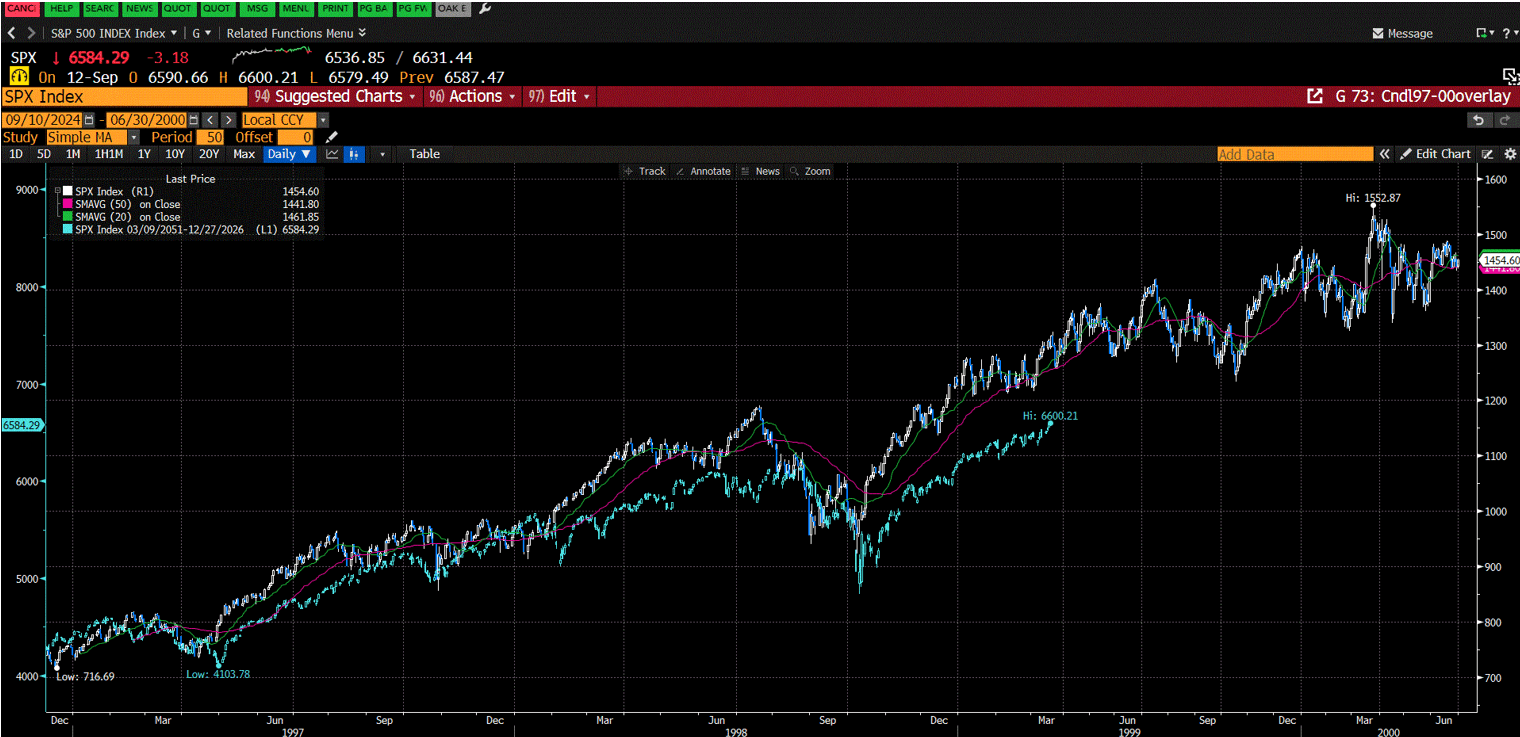Click the pencil edit icon after the Offset field
The width and height of the screenshot is (1520, 737).
pyautogui.click(x=331, y=136)
